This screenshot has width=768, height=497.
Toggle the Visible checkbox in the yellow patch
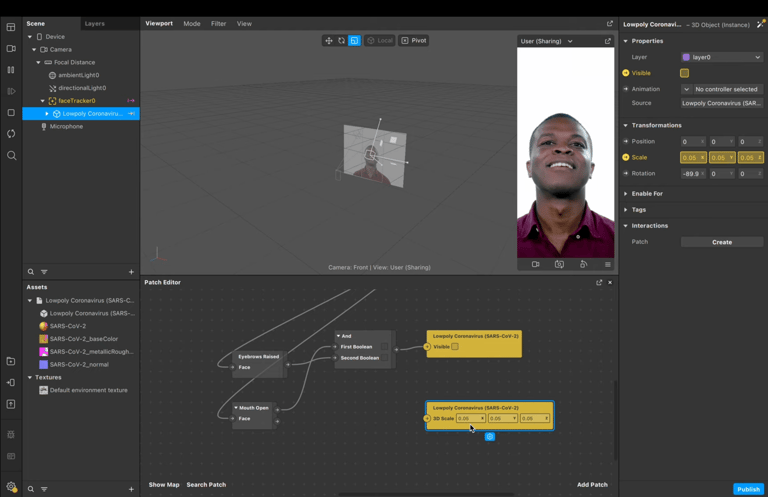pyautogui.click(x=455, y=347)
